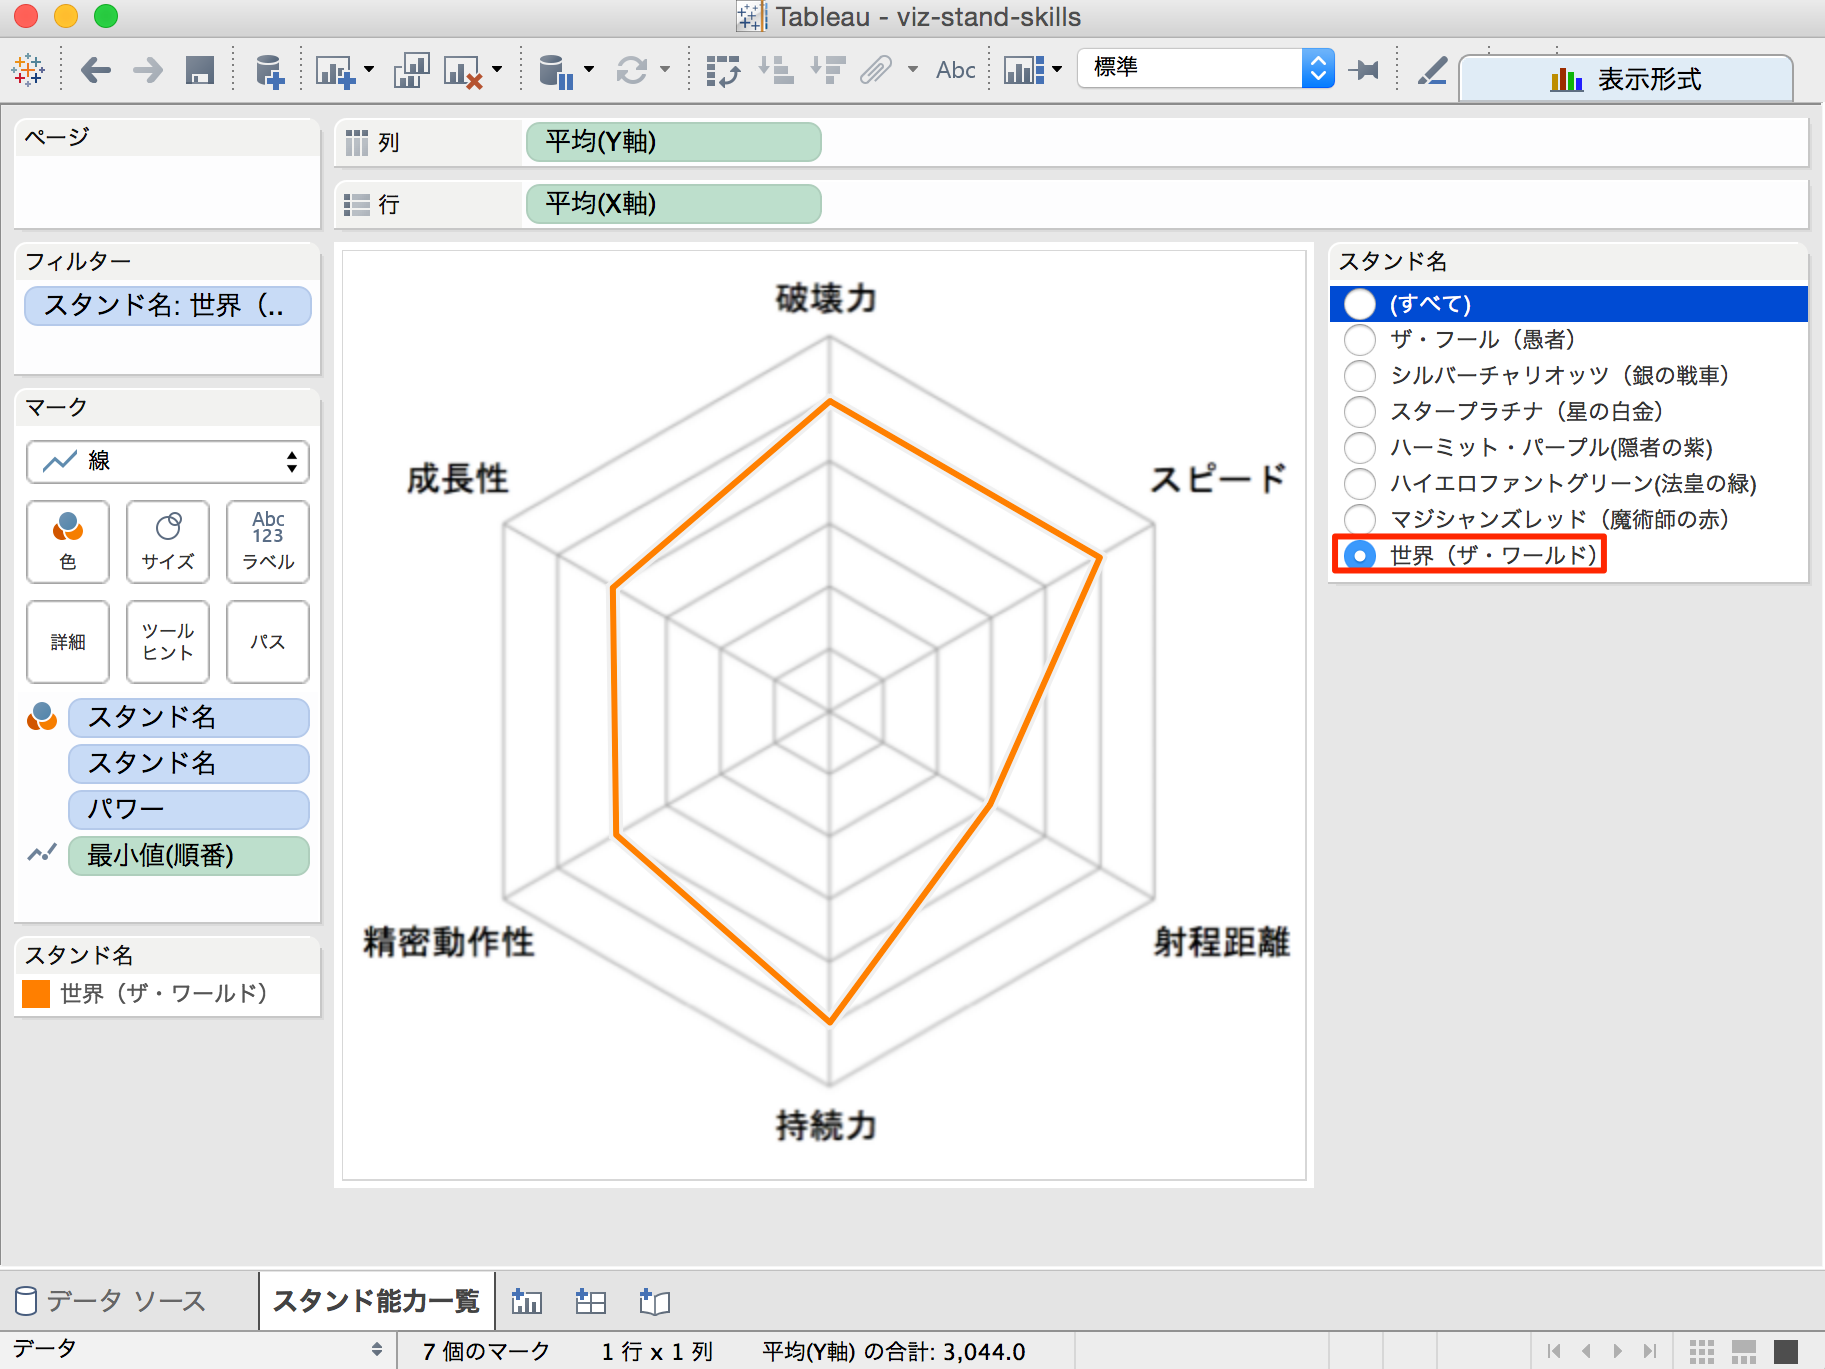Select シルバーチャリオッツ radio option

[x=1360, y=376]
